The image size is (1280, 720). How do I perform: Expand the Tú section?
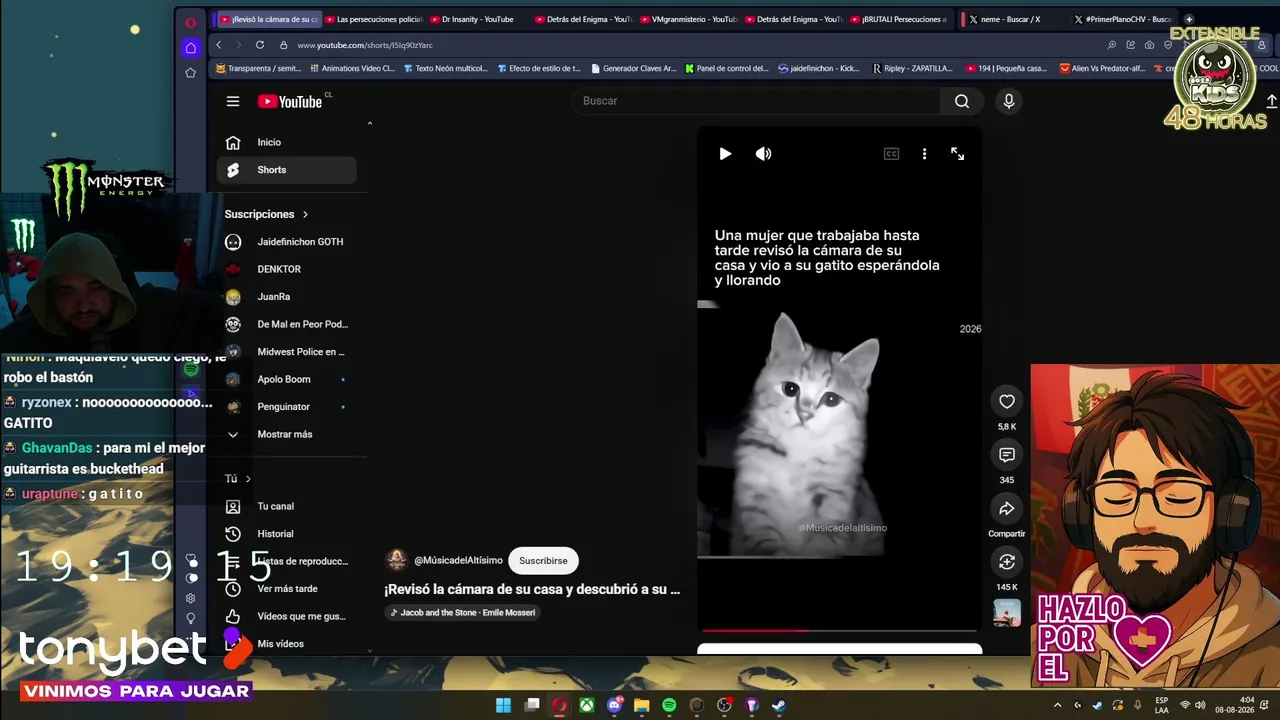(238, 479)
